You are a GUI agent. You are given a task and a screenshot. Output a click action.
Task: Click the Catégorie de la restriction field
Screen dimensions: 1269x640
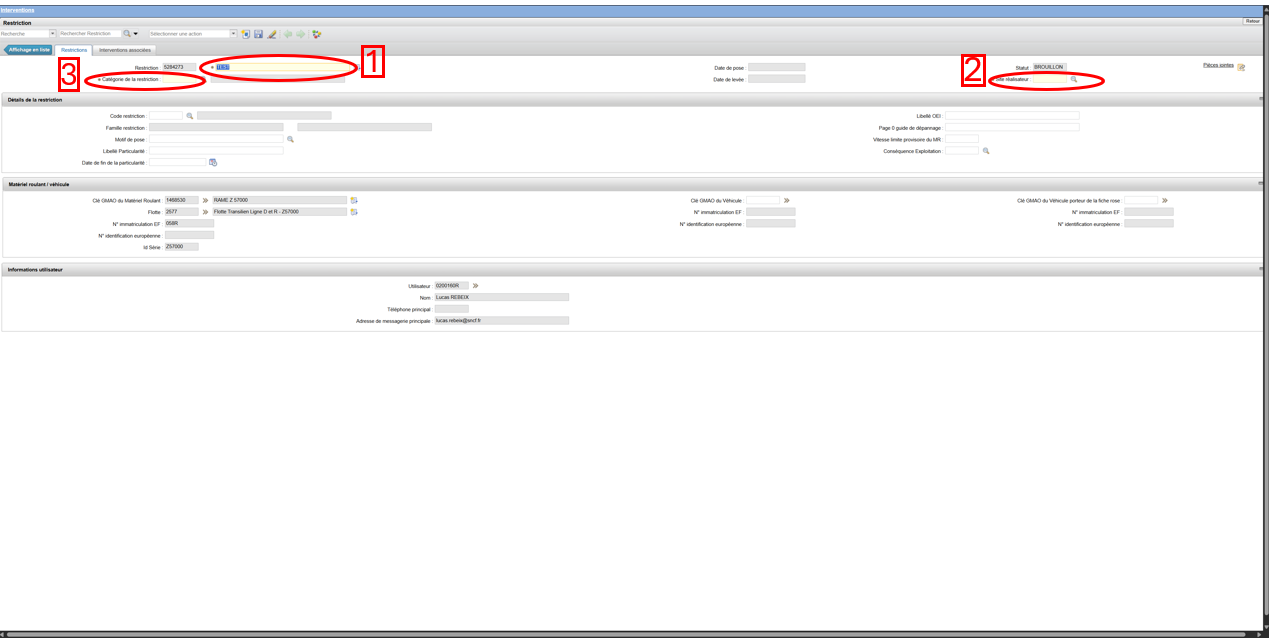pos(184,79)
